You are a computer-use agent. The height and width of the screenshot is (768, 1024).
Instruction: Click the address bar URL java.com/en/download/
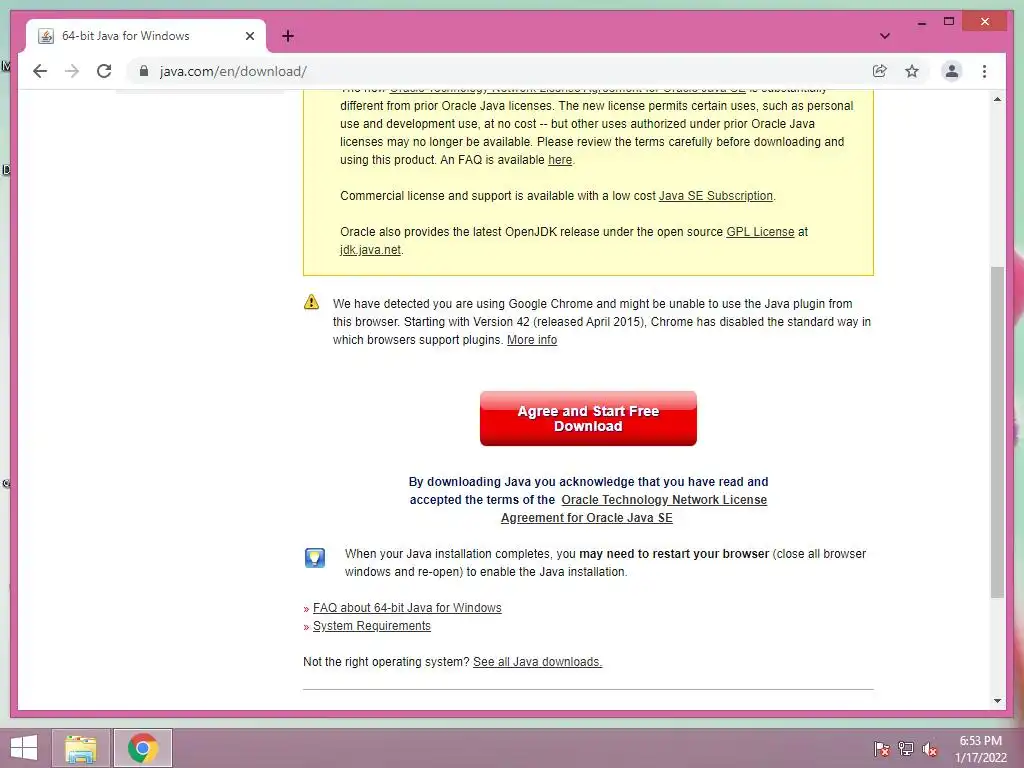[x=233, y=71]
